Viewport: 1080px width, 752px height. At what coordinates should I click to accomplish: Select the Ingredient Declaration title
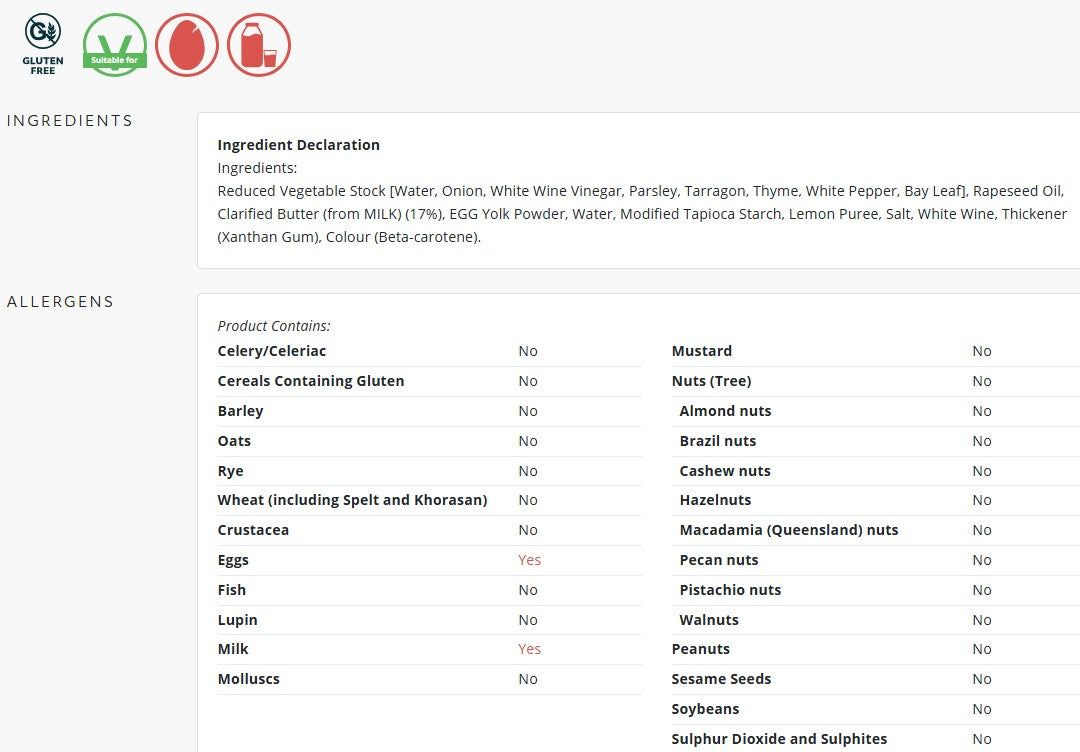[298, 145]
